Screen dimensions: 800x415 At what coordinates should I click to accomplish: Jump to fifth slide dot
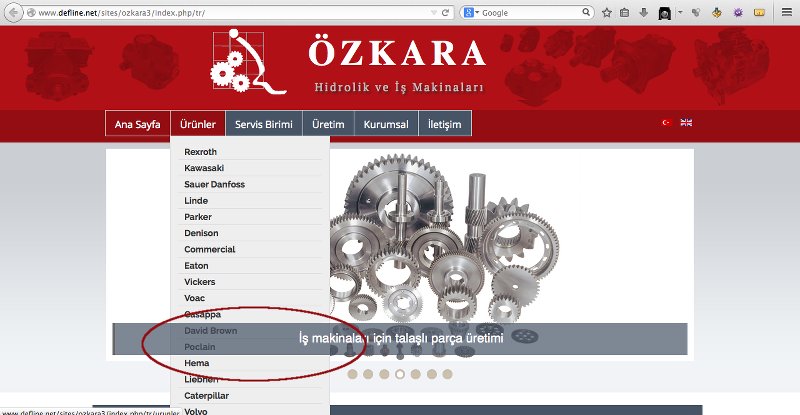point(416,374)
